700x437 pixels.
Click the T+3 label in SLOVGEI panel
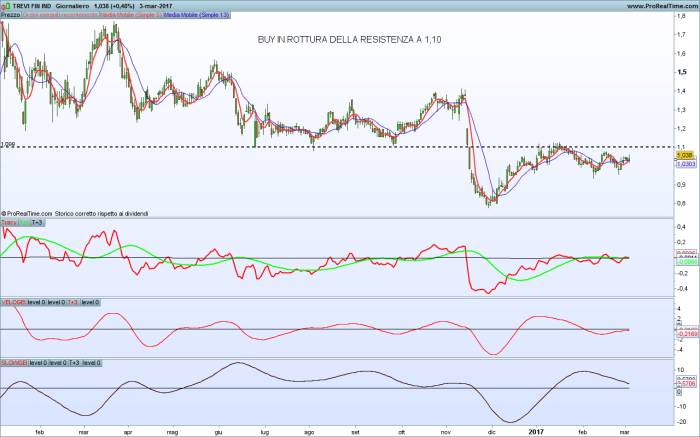(74, 362)
